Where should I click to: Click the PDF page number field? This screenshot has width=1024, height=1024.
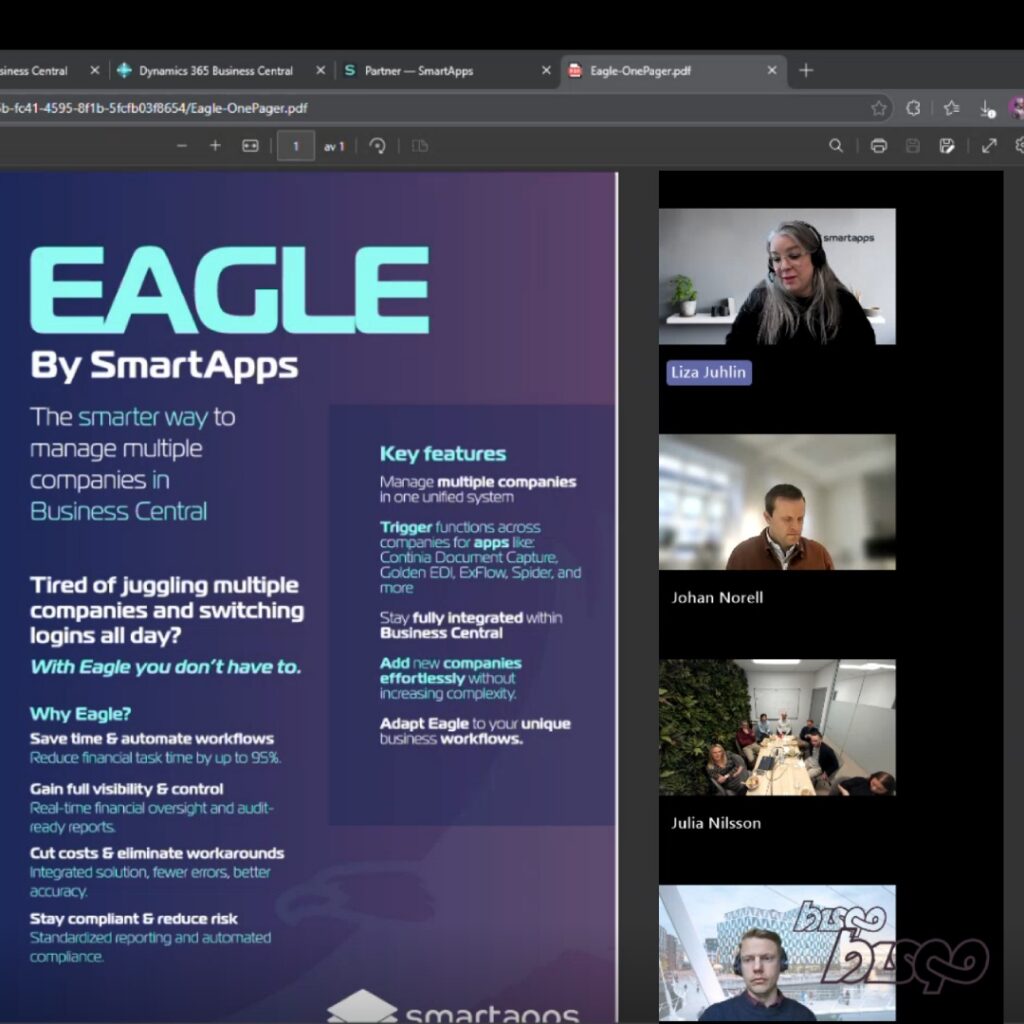point(296,146)
